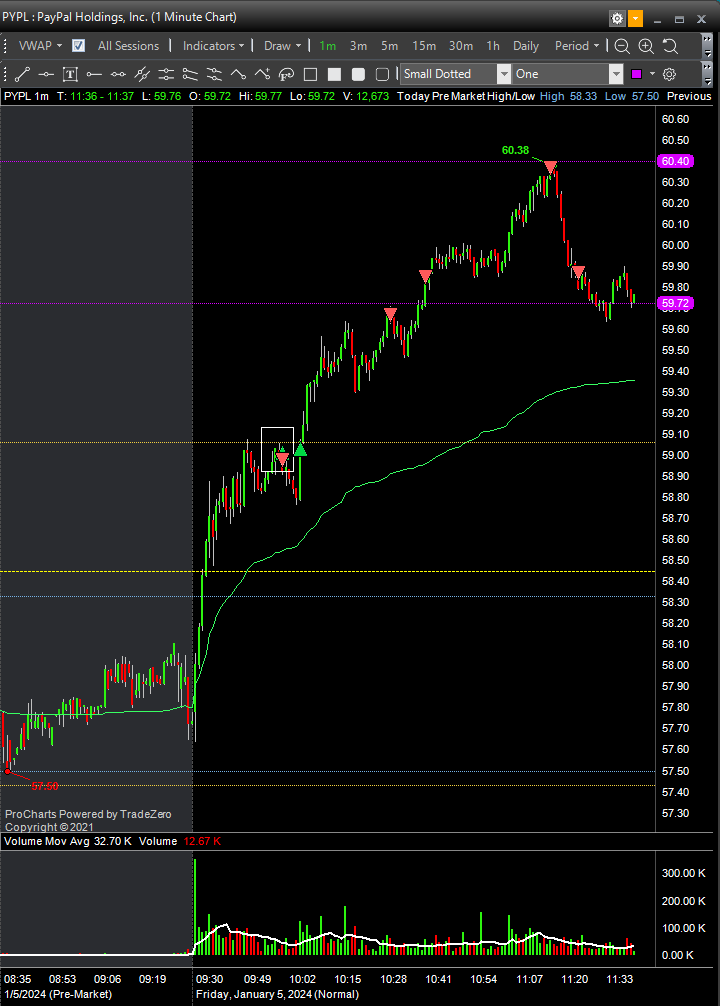Click the green buy arrow marker near 59.00

pos(300,448)
